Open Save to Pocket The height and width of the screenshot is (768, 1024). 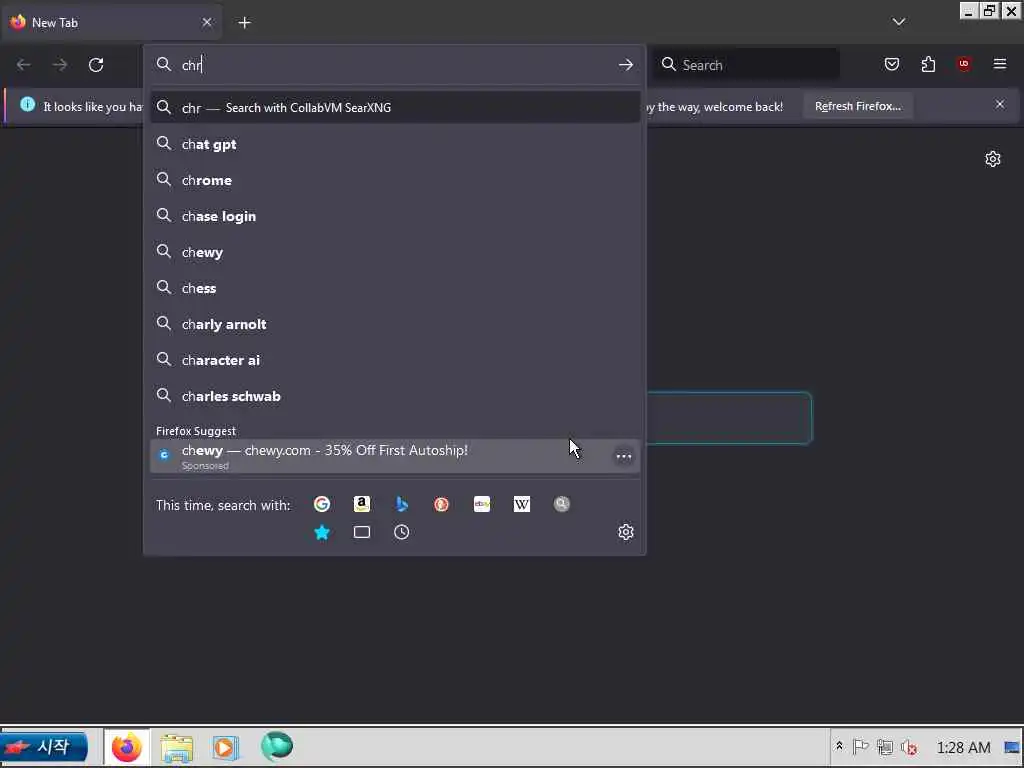[x=891, y=64]
